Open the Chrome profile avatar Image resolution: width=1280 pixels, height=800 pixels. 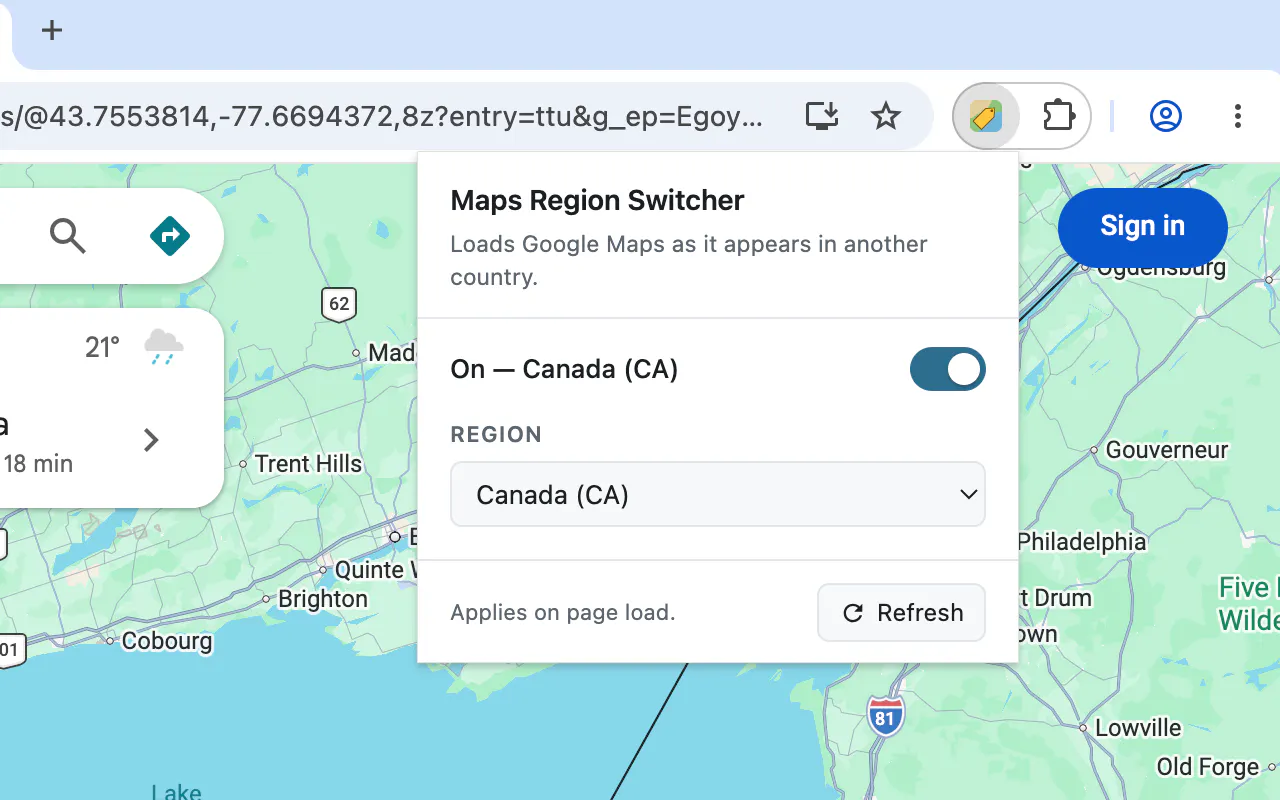click(x=1166, y=116)
